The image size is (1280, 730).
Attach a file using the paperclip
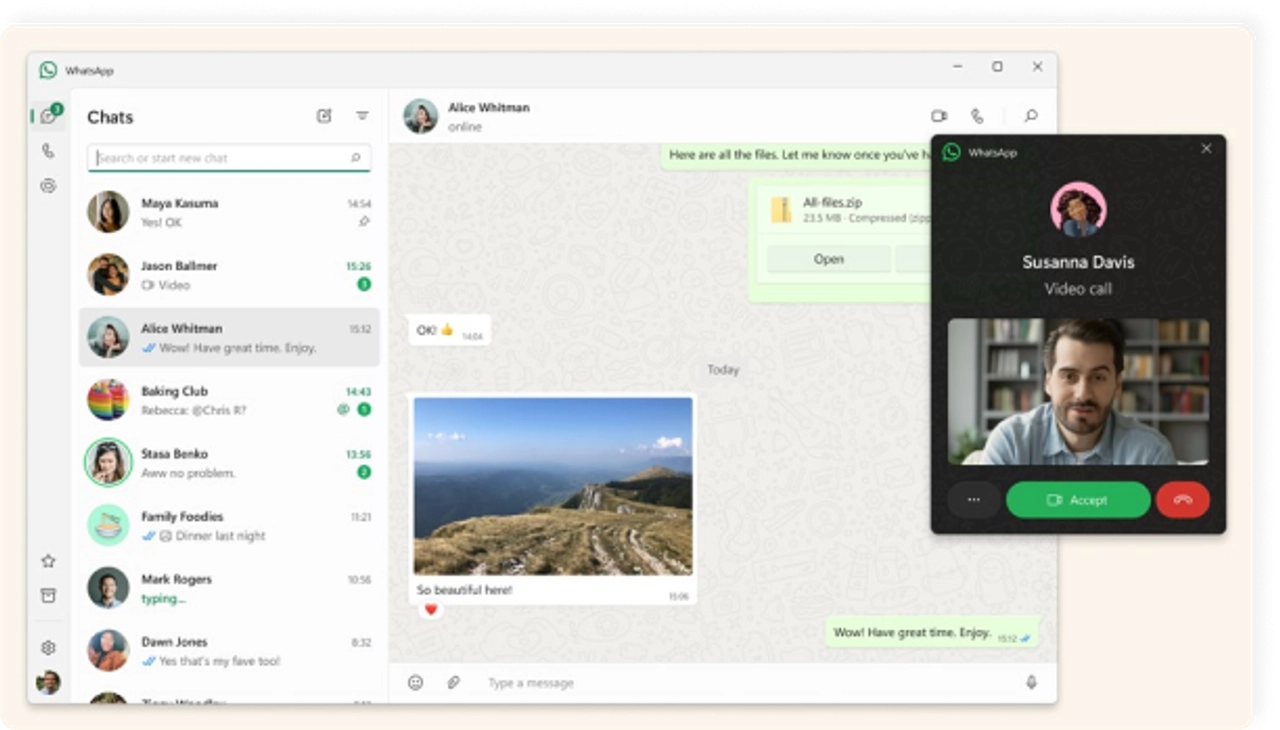(453, 682)
